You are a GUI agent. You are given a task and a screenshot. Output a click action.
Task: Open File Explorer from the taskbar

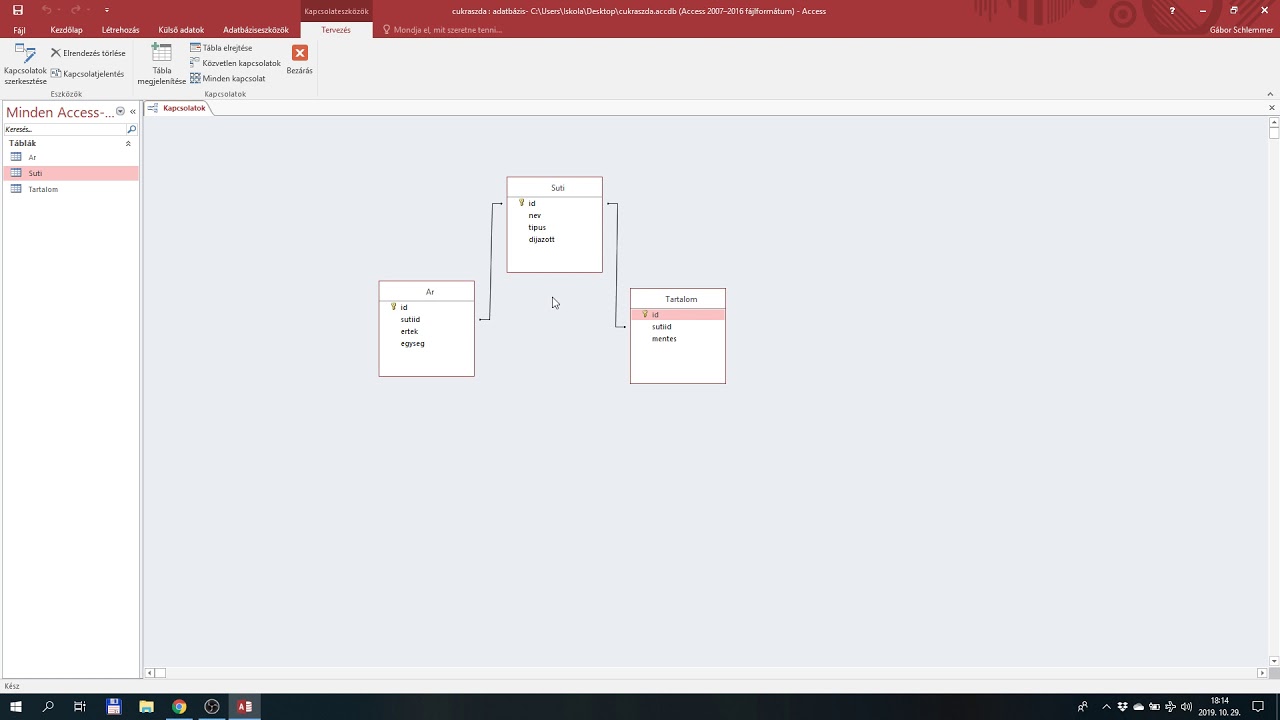pyautogui.click(x=146, y=706)
